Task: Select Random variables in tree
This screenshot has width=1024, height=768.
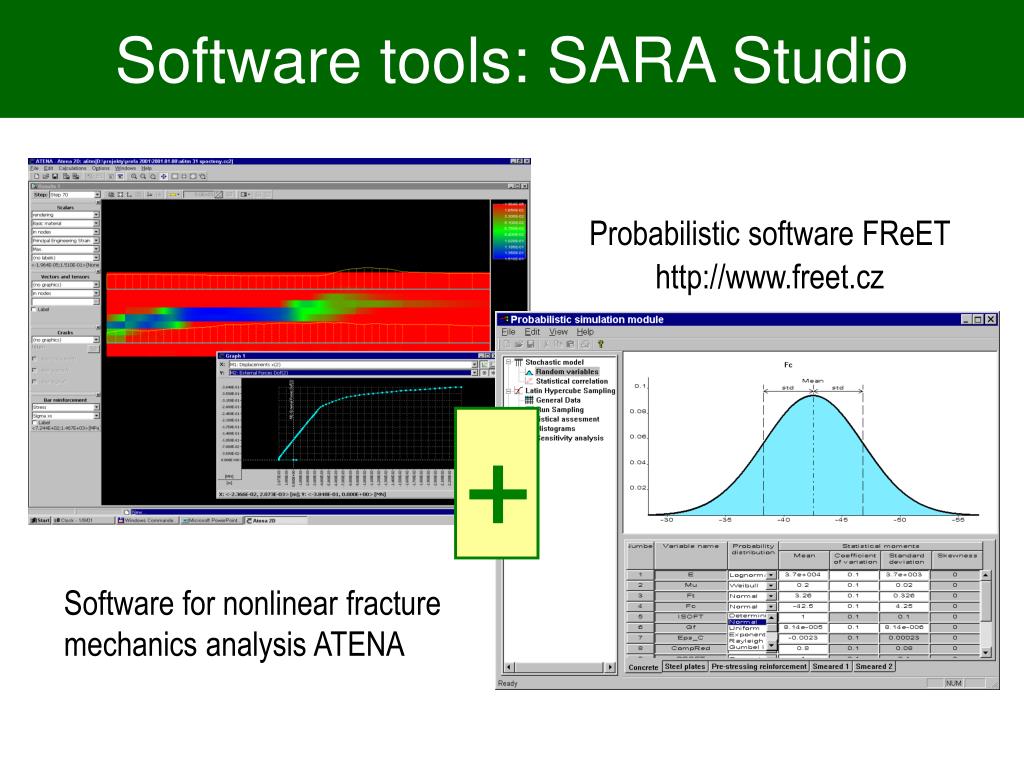Action: 567,372
